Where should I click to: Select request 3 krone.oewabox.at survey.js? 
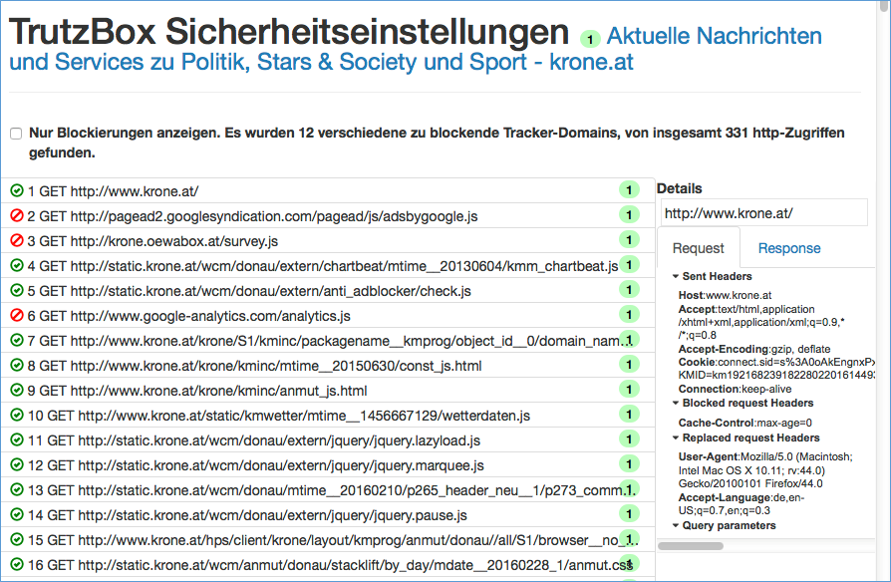click(x=153, y=241)
